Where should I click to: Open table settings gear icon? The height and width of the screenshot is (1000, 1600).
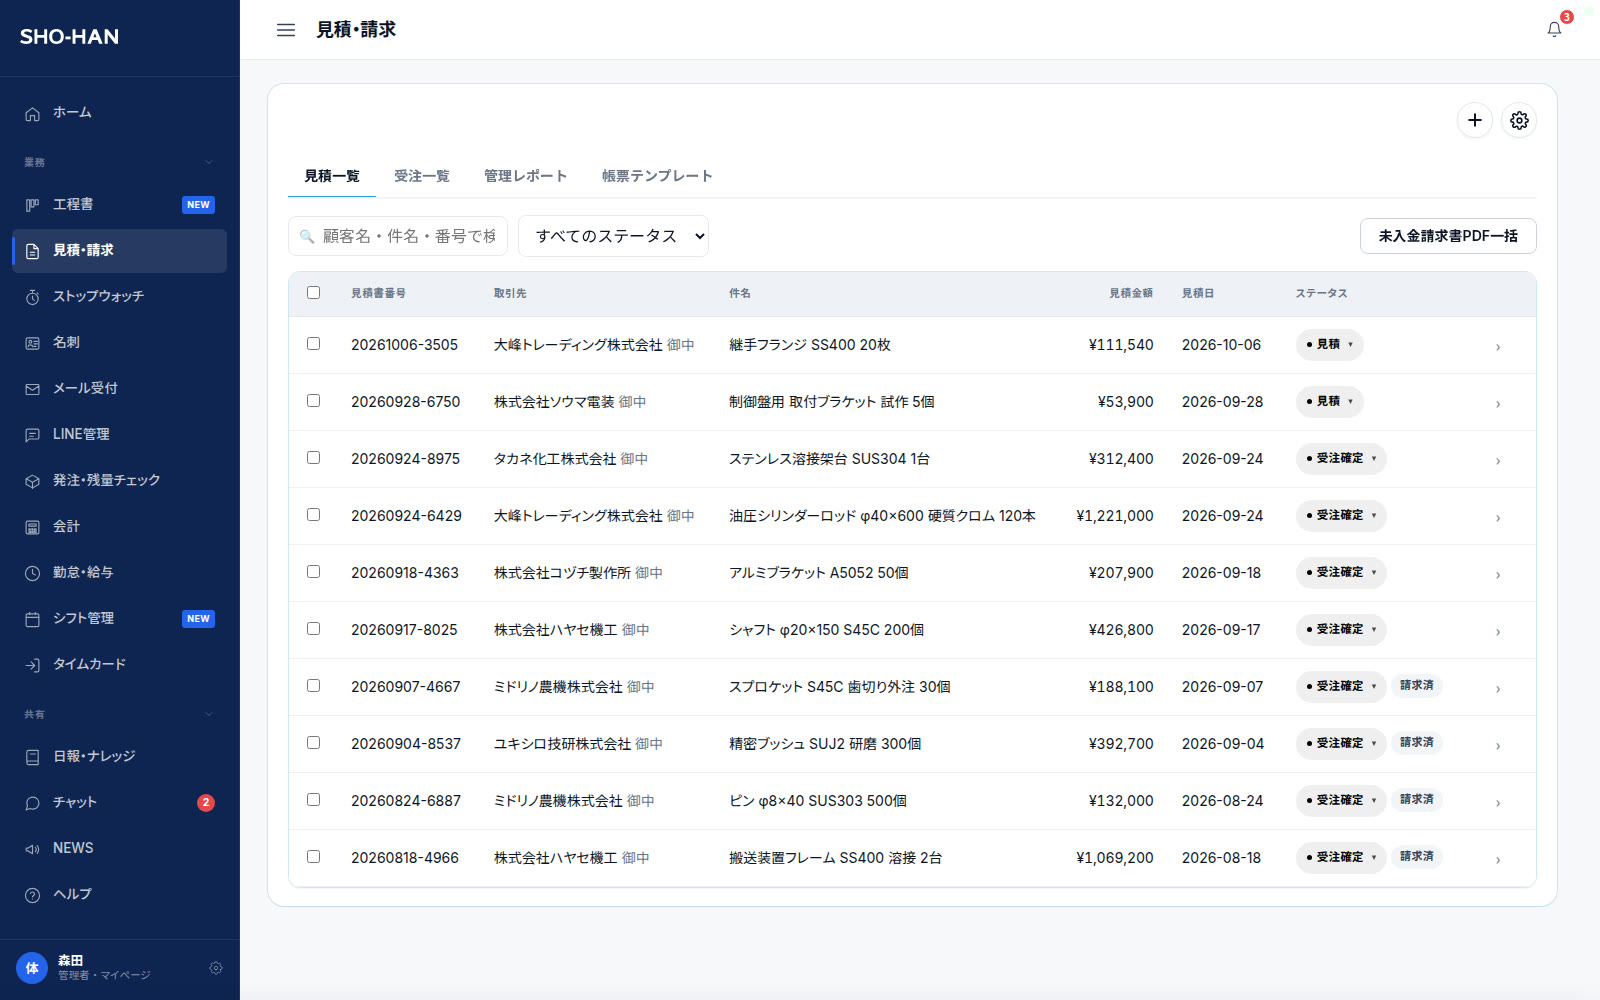click(1519, 120)
